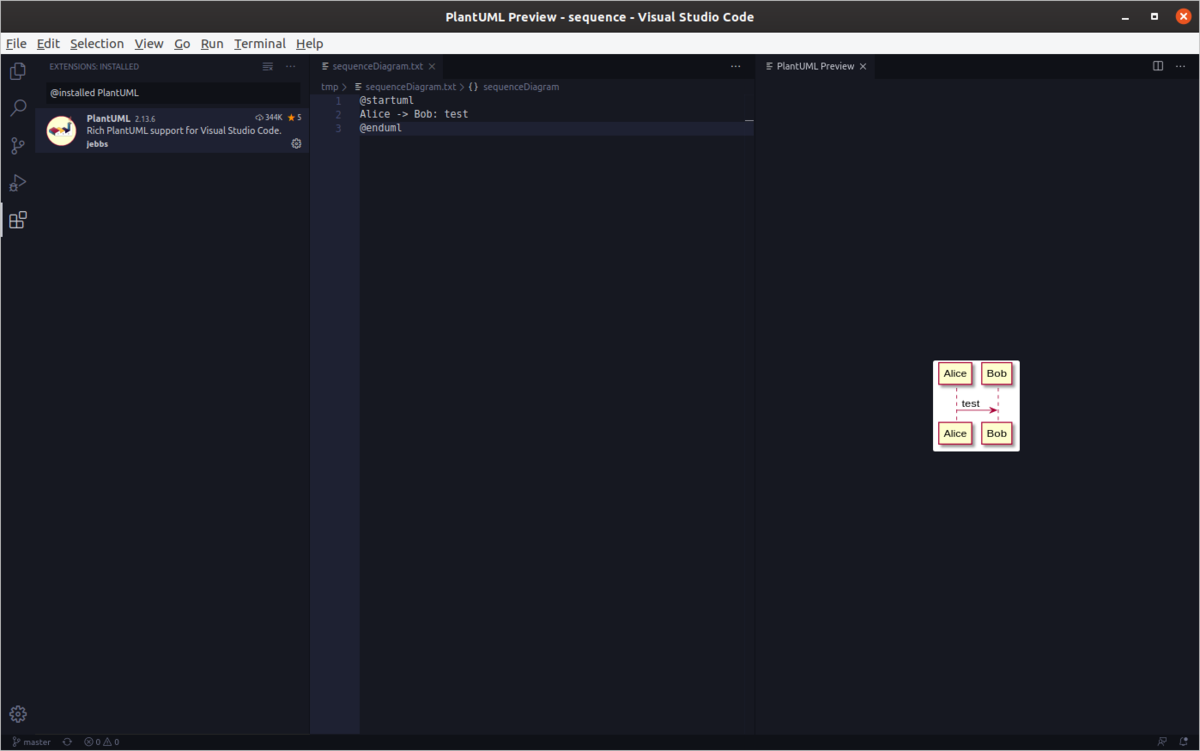Screen dimensions: 1200x751
Task: Click the jebbs publisher name
Action: tap(97, 144)
